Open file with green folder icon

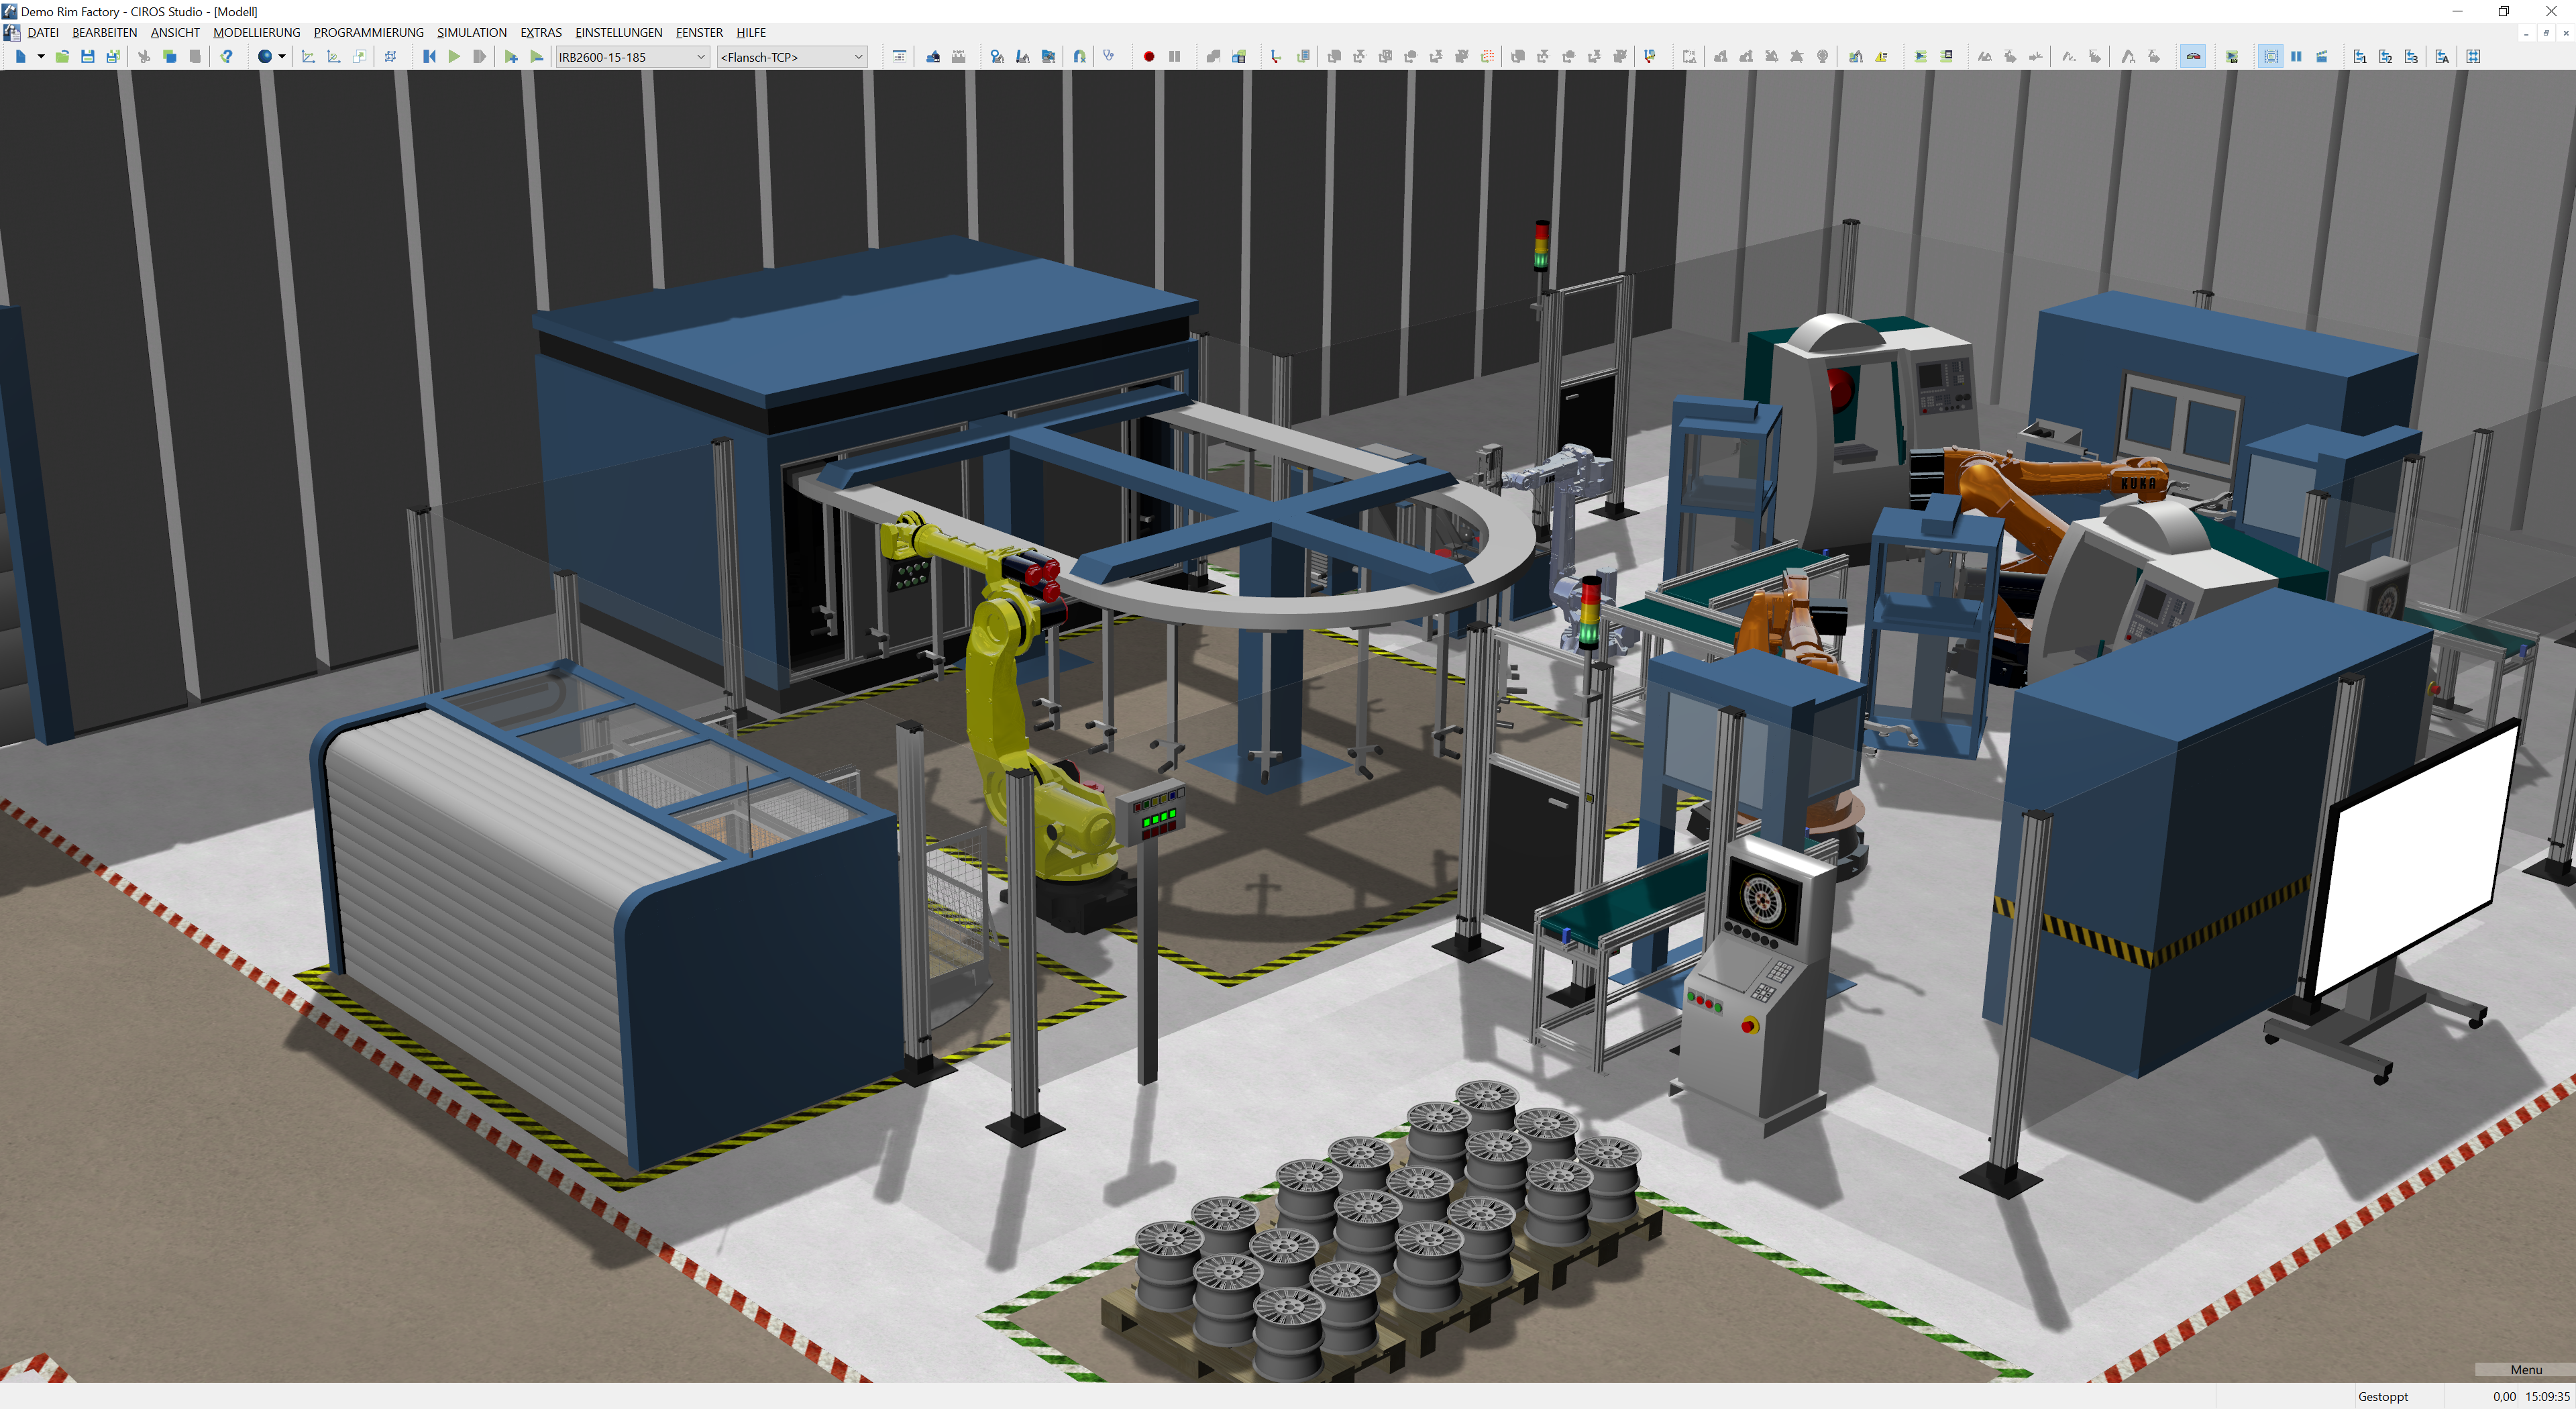(x=62, y=57)
